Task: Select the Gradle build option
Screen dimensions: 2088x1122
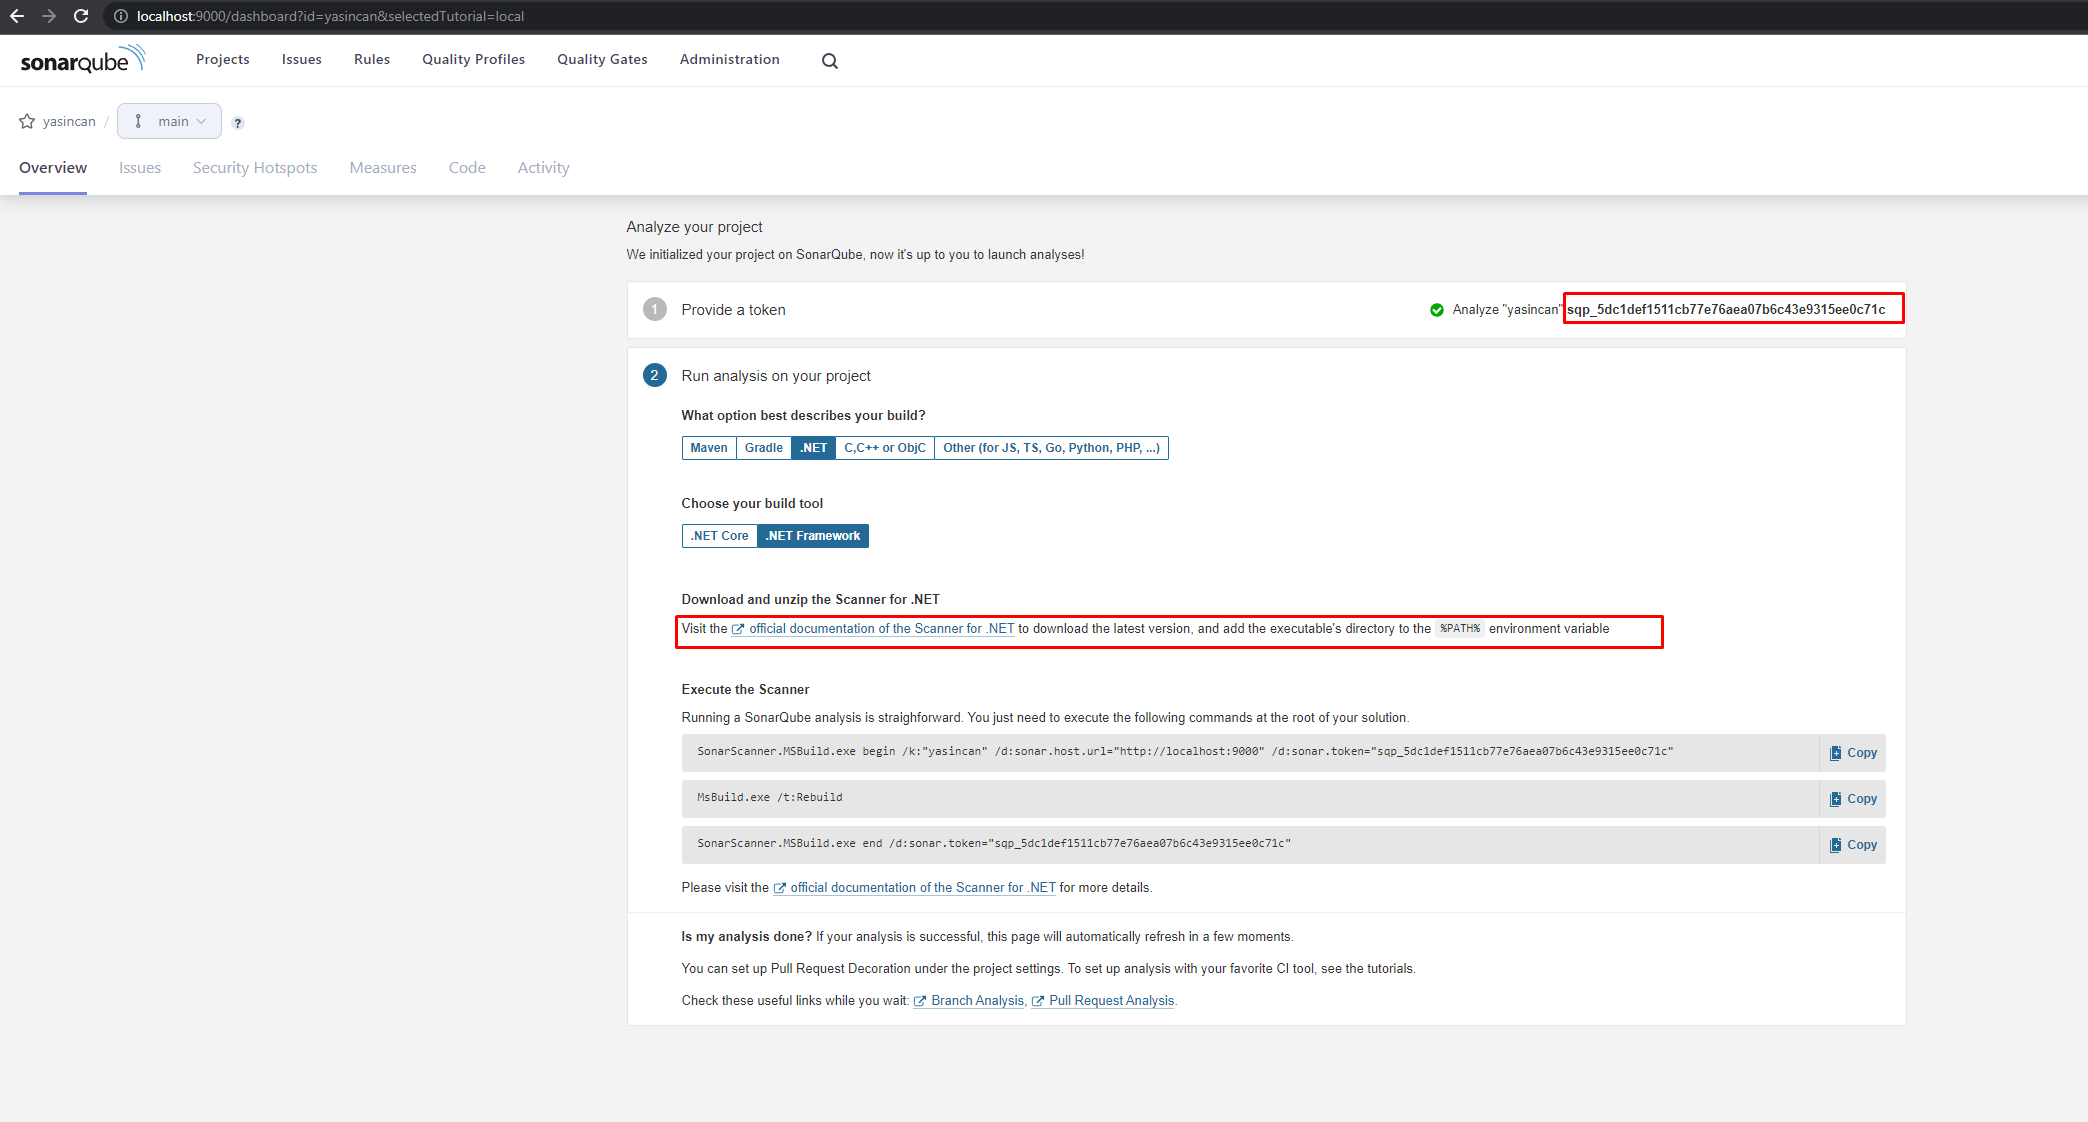Action: click(x=764, y=448)
